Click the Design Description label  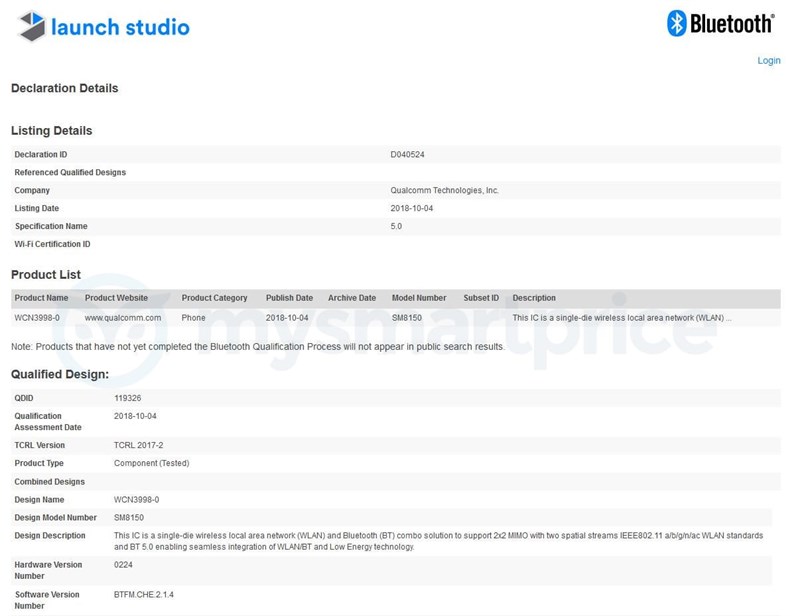click(x=49, y=535)
